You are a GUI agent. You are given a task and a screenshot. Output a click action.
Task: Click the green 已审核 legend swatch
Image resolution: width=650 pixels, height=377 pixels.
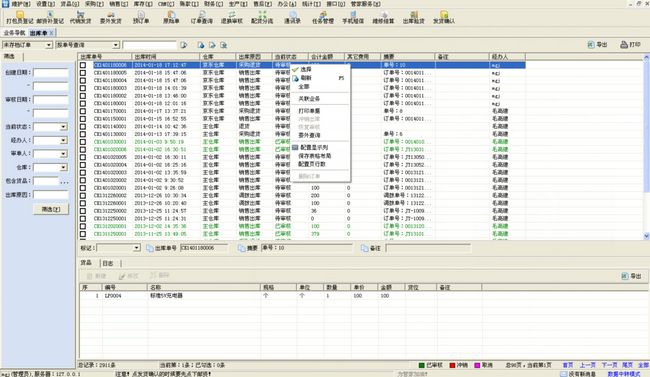pyautogui.click(x=422, y=365)
